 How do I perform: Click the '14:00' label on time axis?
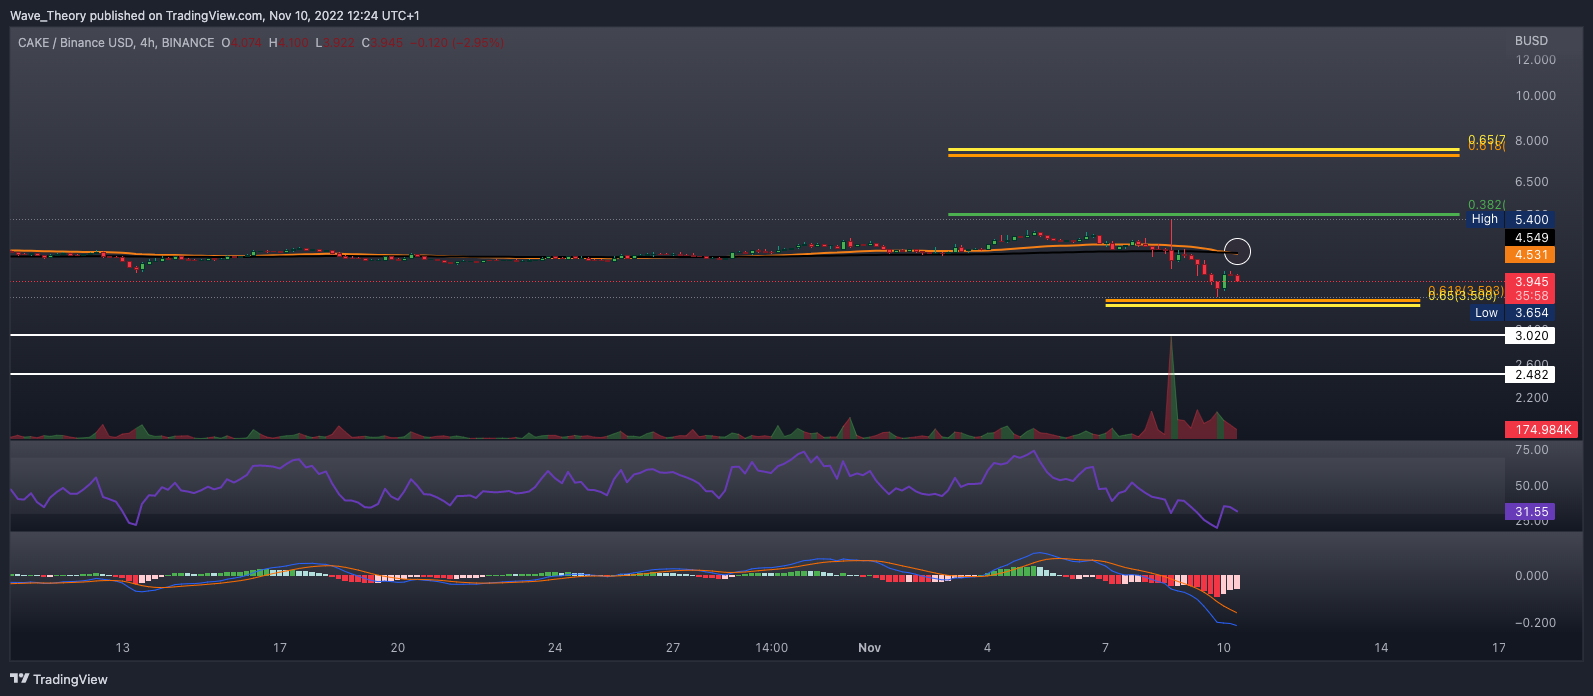pos(771,648)
